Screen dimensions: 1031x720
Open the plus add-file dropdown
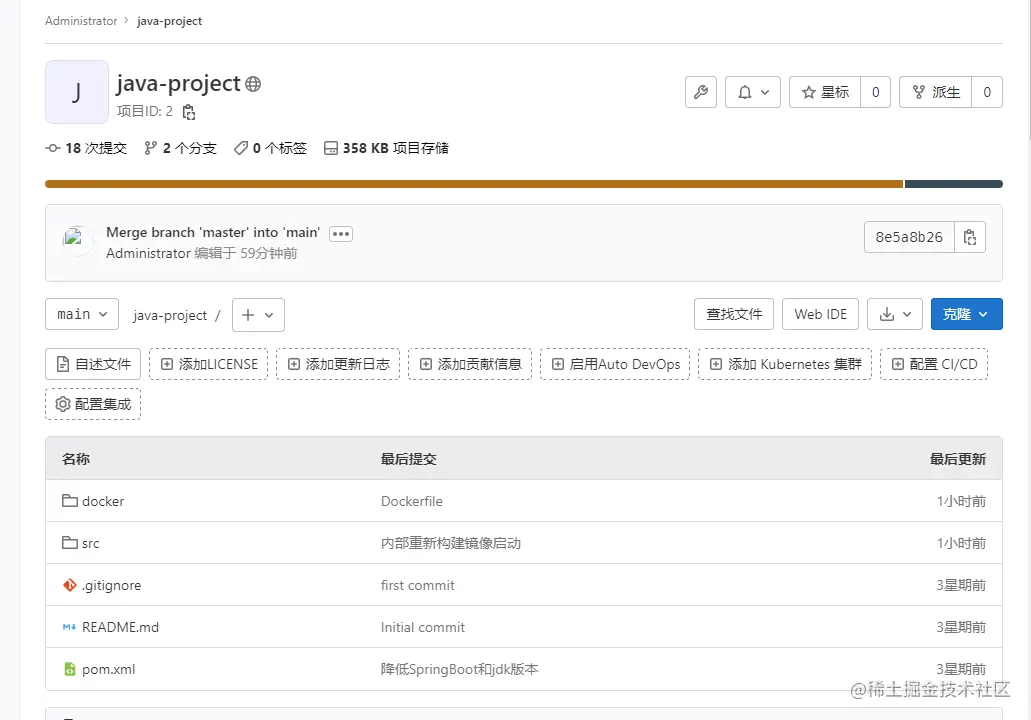pyautogui.click(x=258, y=315)
